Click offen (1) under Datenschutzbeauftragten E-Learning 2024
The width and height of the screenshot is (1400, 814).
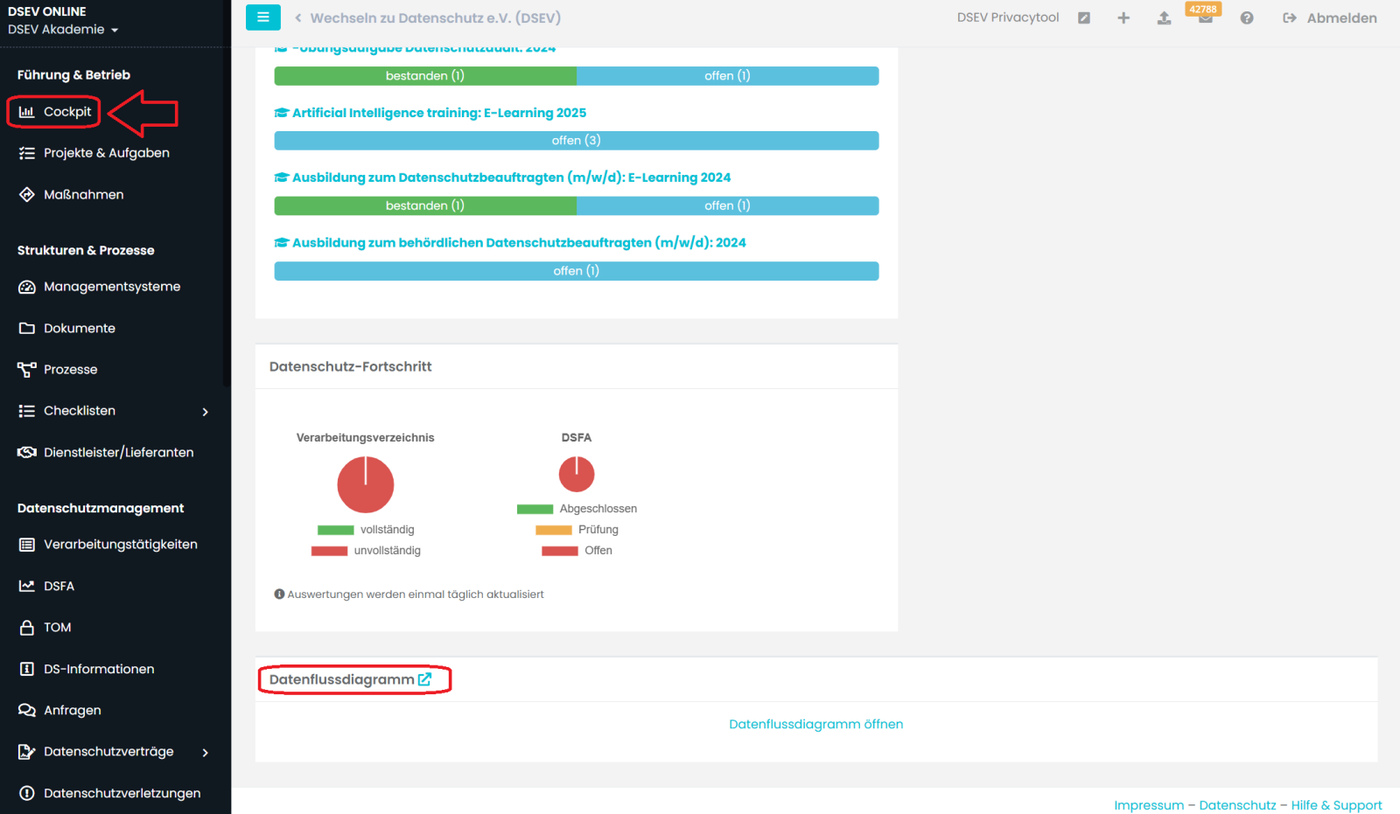[x=728, y=206]
